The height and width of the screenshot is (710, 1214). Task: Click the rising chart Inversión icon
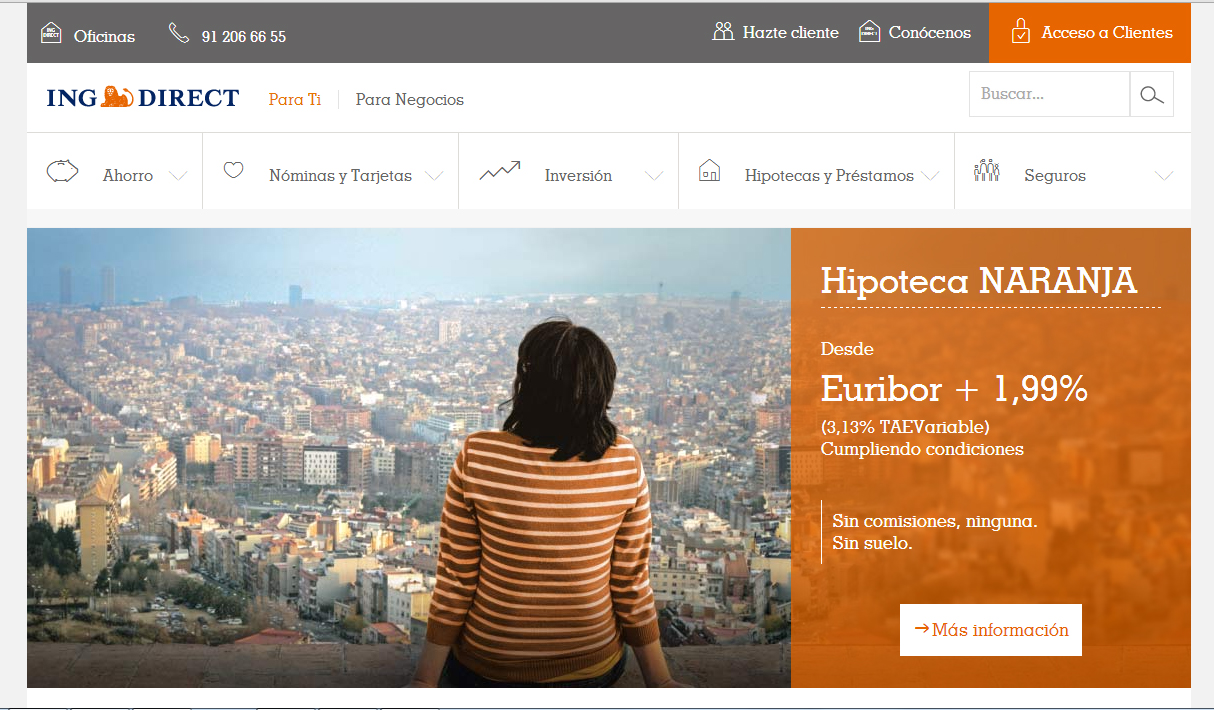pyautogui.click(x=500, y=171)
